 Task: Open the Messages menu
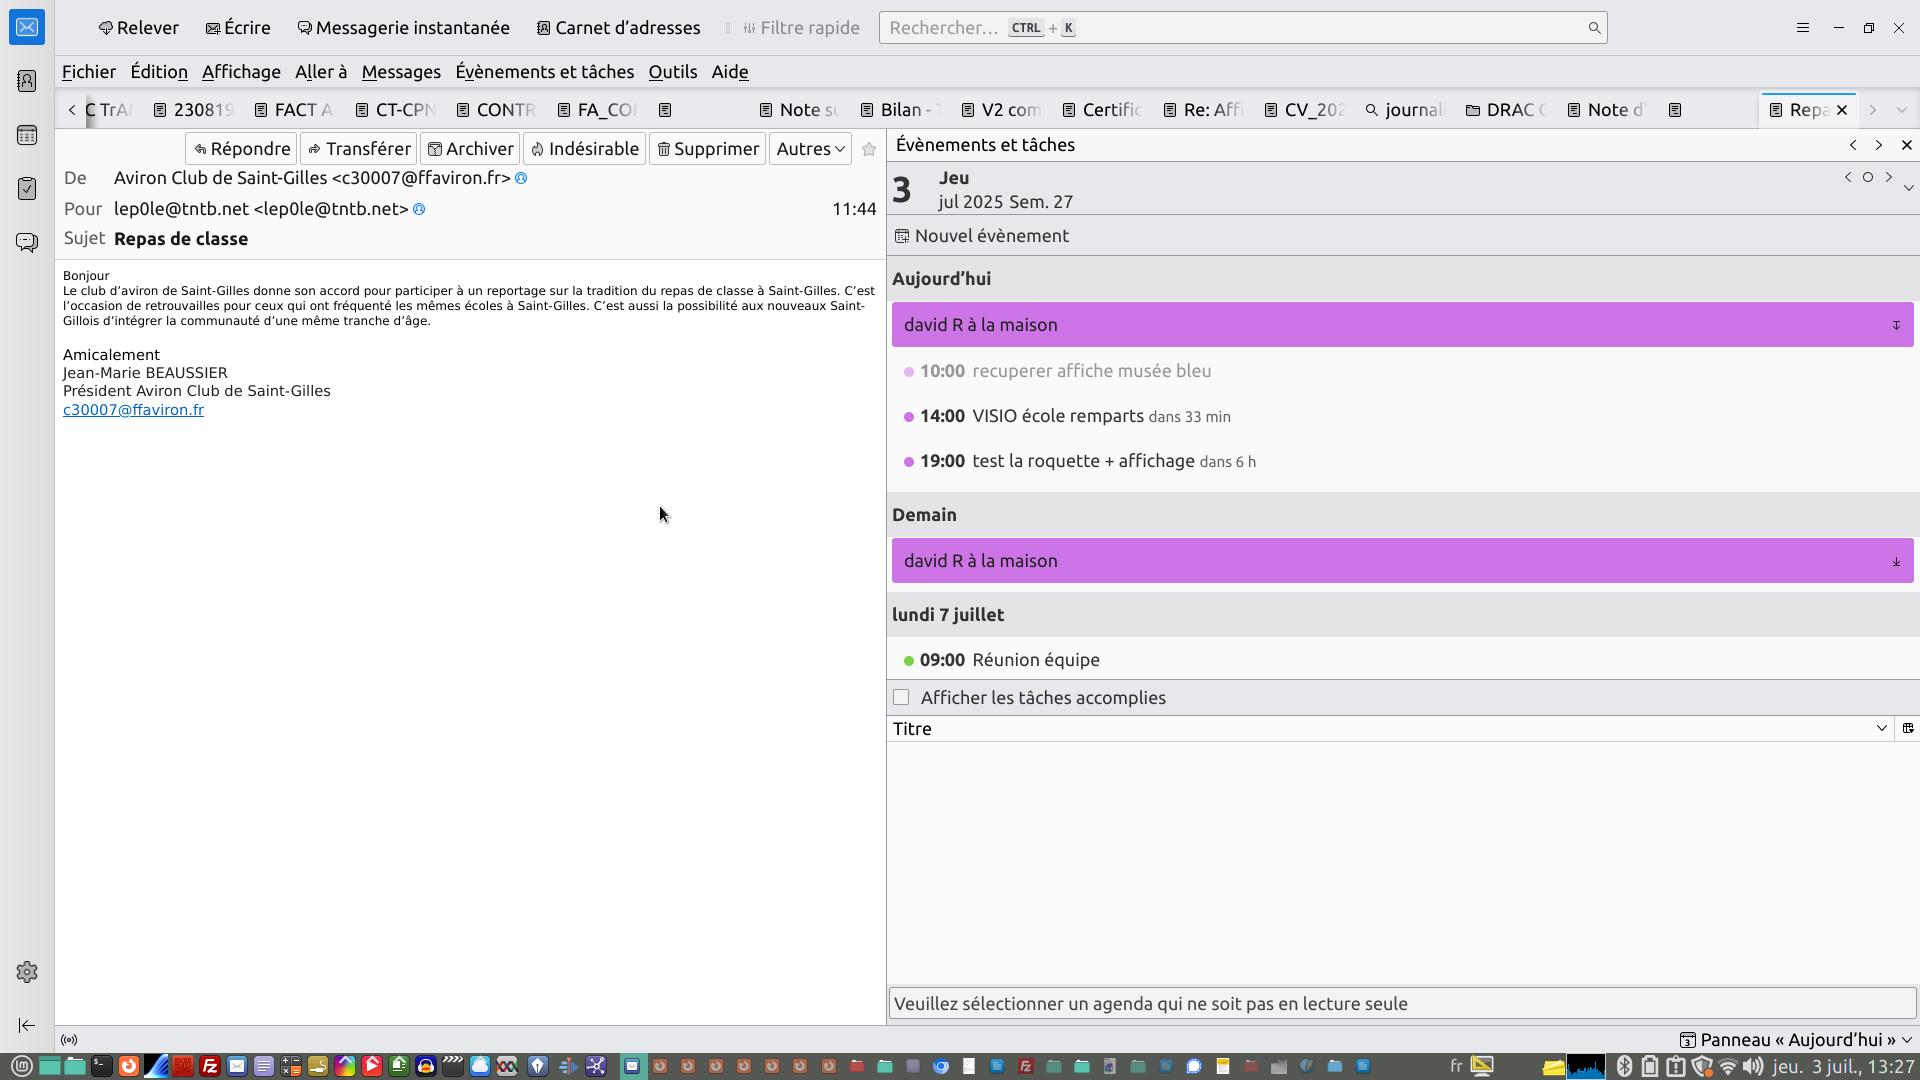tap(400, 72)
